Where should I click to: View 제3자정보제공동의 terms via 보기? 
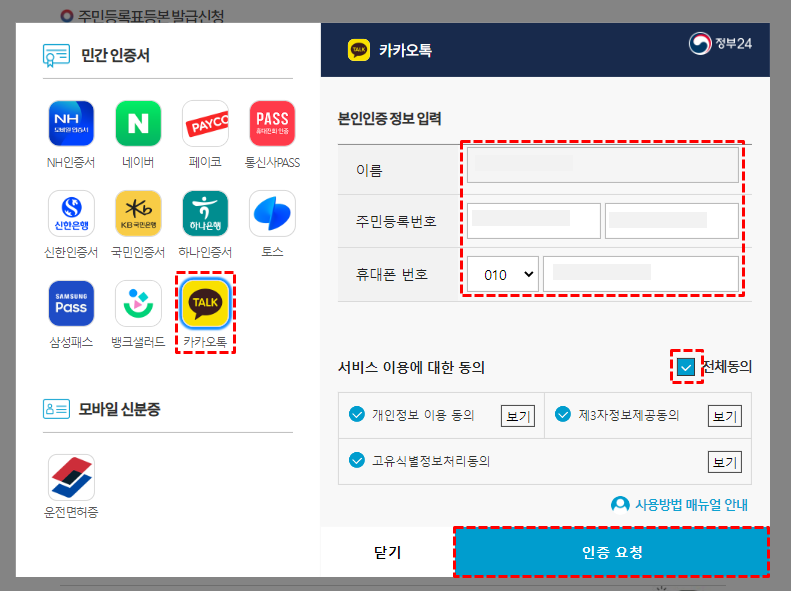(724, 416)
